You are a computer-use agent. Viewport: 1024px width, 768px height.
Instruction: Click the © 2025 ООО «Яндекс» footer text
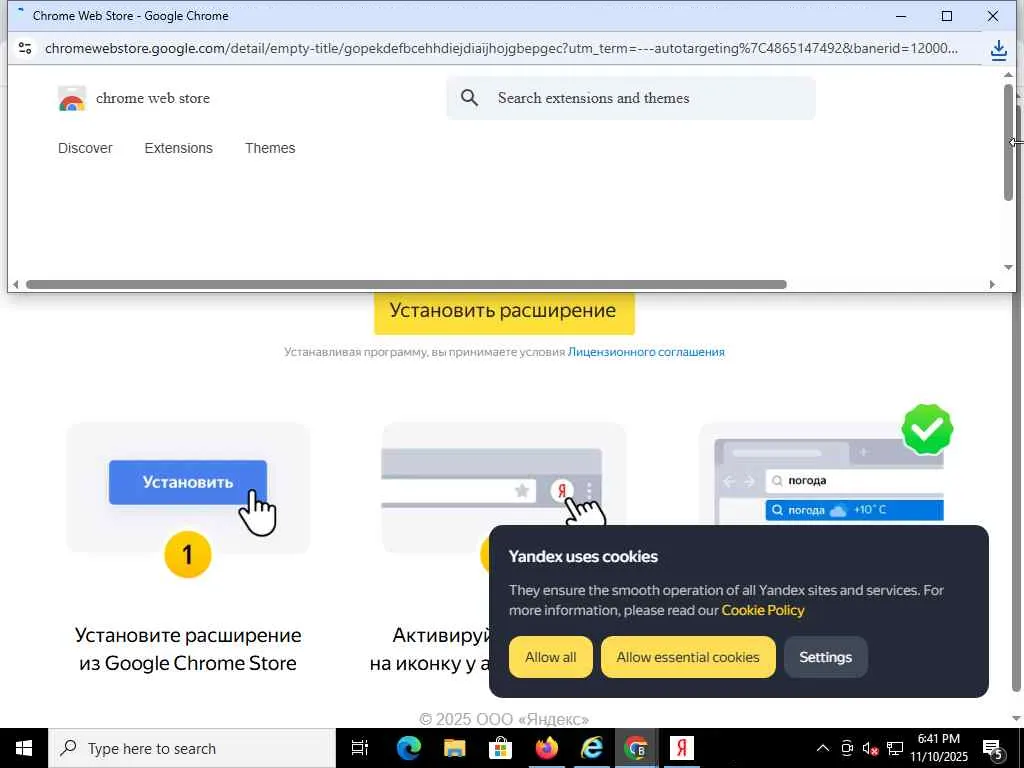[504, 719]
